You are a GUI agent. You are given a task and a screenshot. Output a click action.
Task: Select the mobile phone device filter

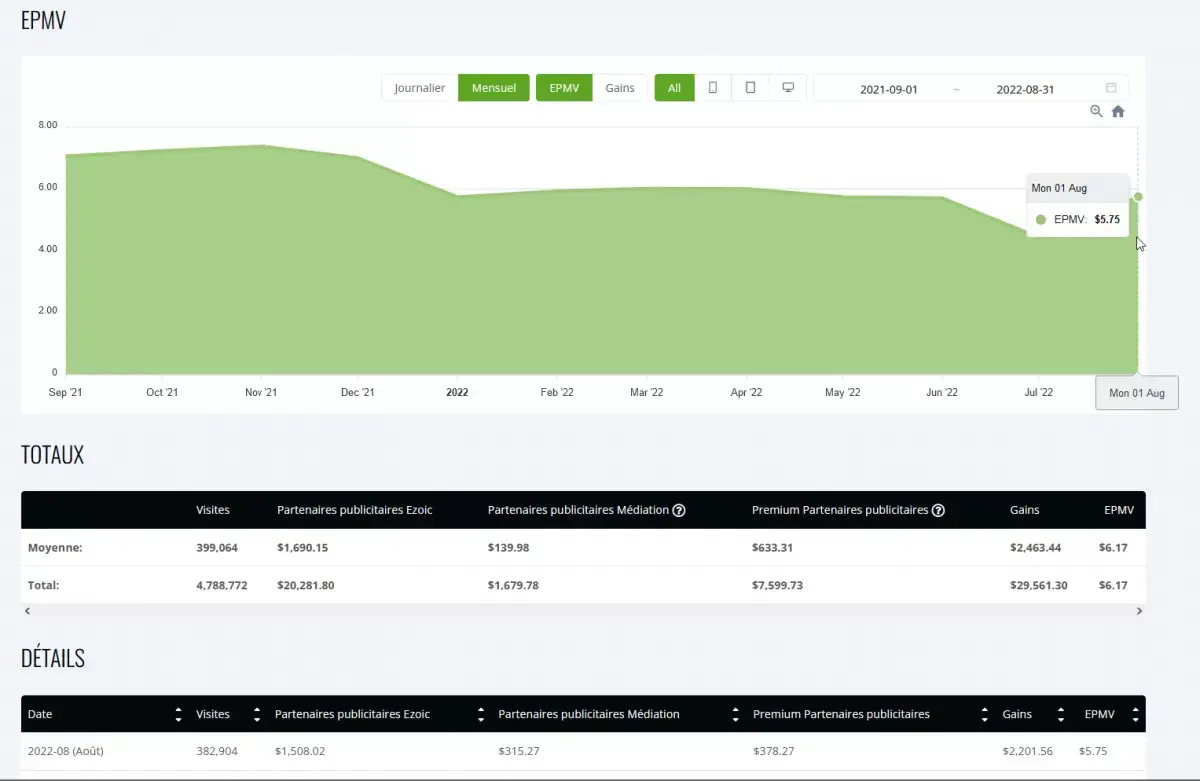coord(713,88)
